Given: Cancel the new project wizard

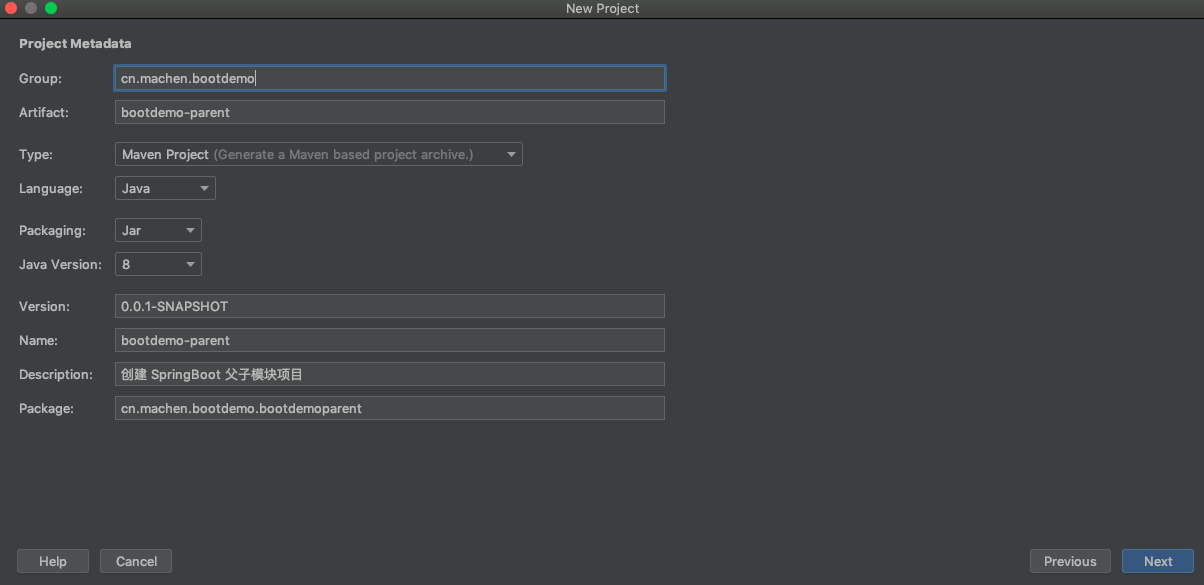Looking at the screenshot, I should click(x=136, y=561).
